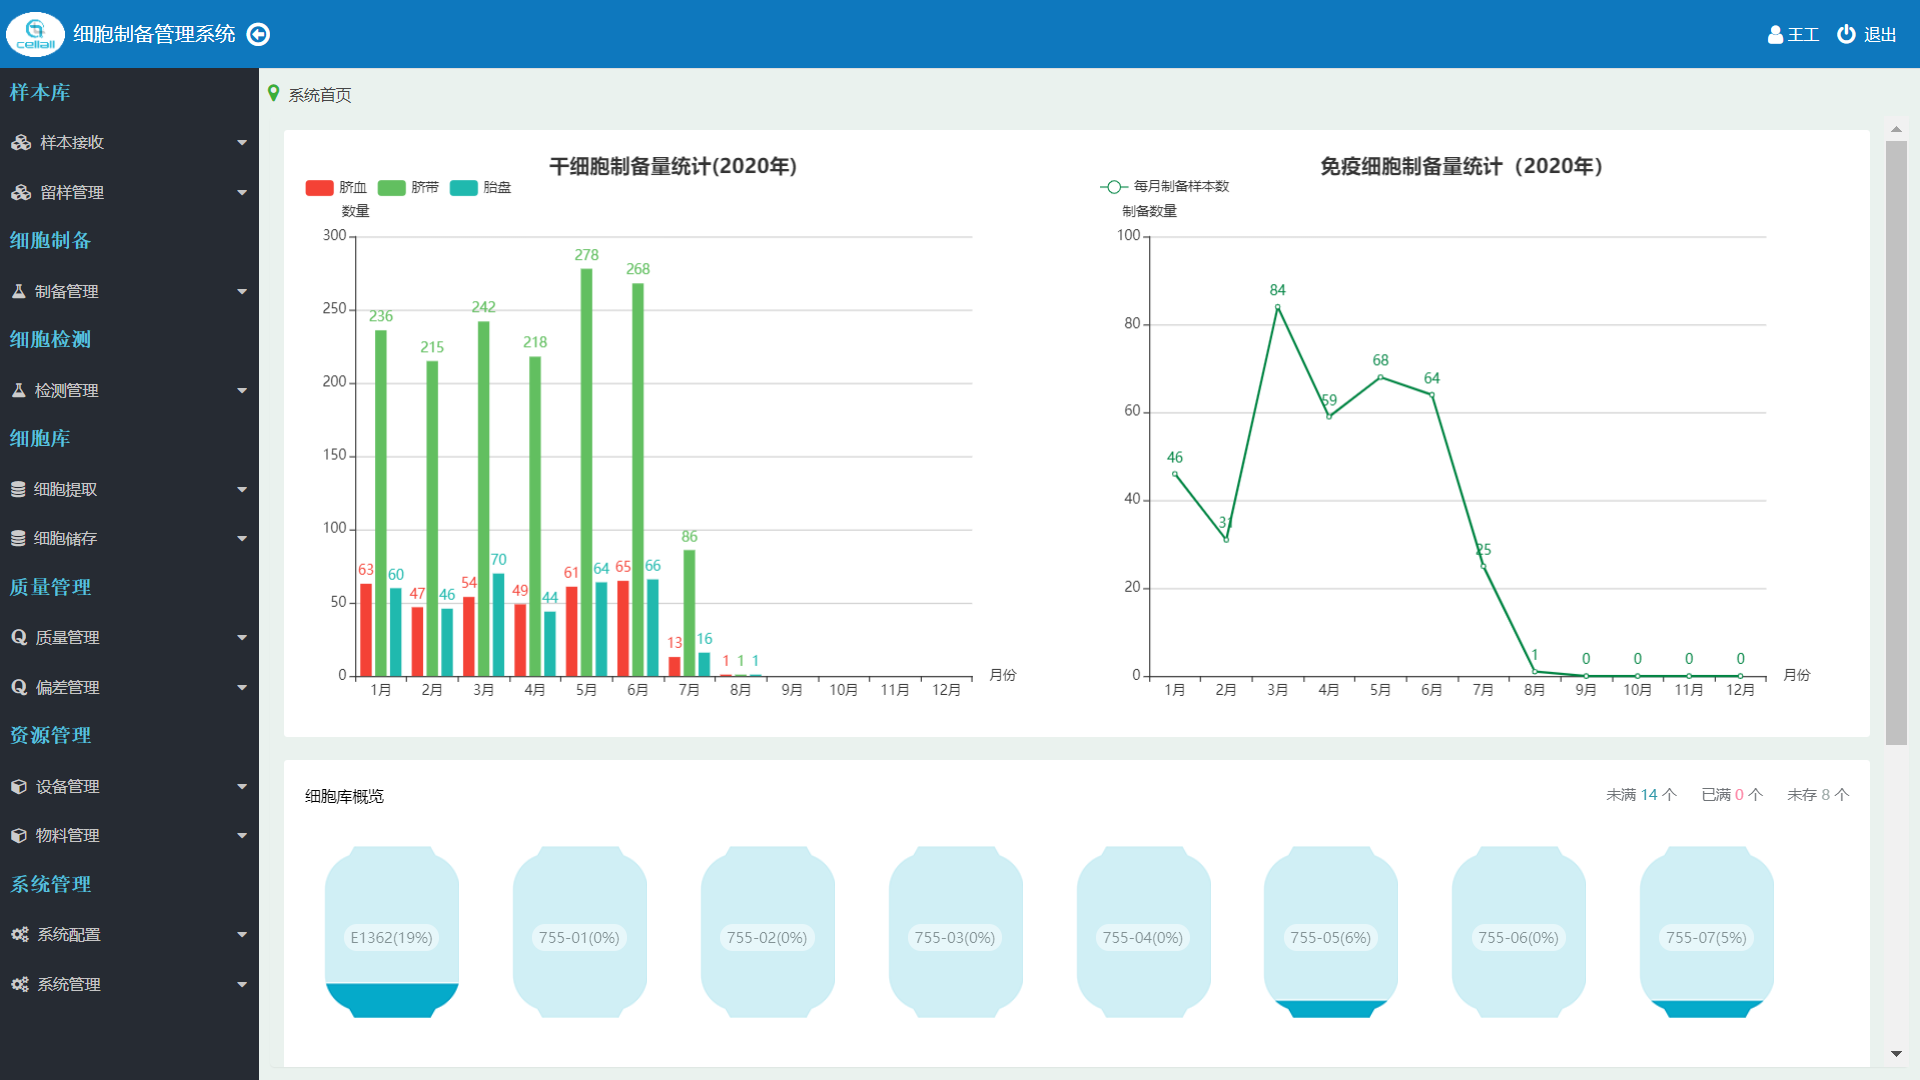Open the 细胞储存 menu item

click(66, 538)
